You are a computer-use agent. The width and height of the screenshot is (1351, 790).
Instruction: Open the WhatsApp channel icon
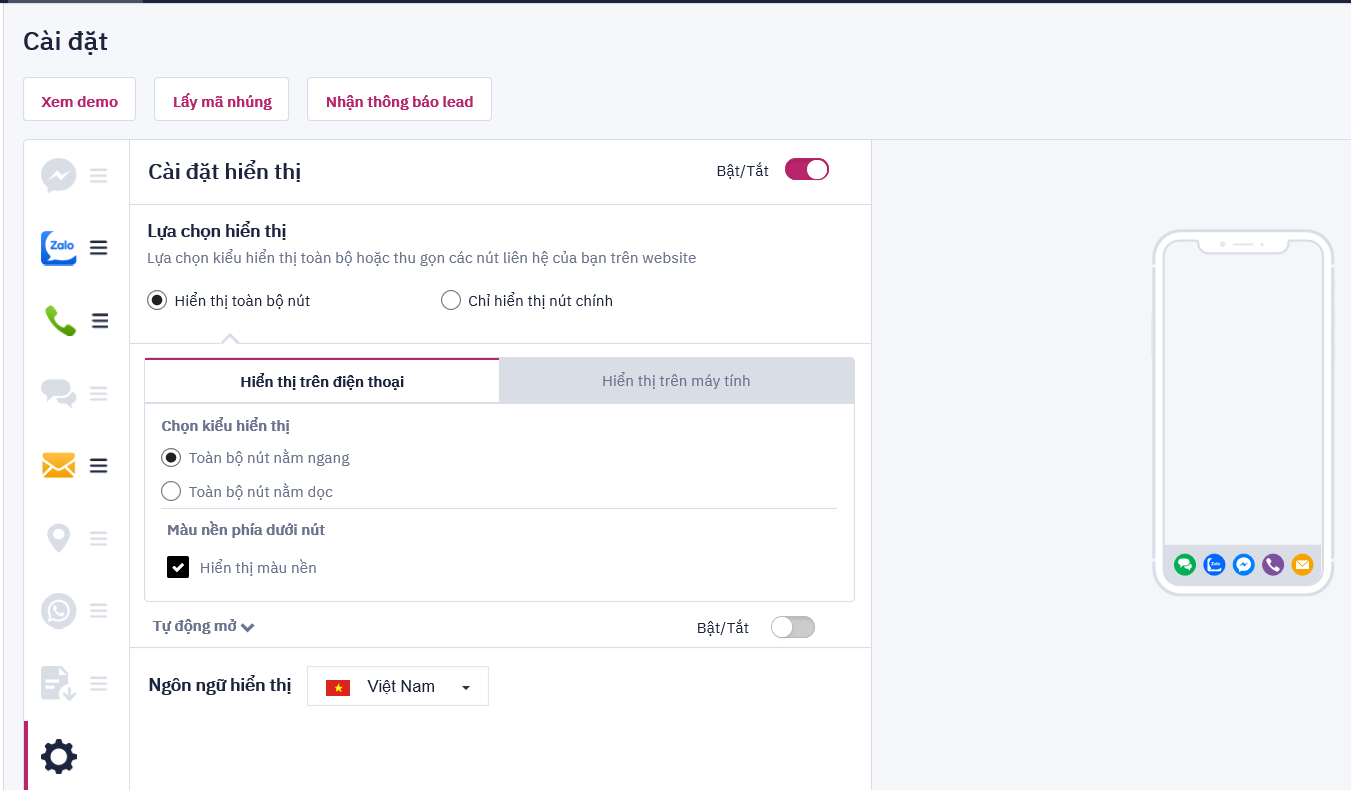[59, 611]
